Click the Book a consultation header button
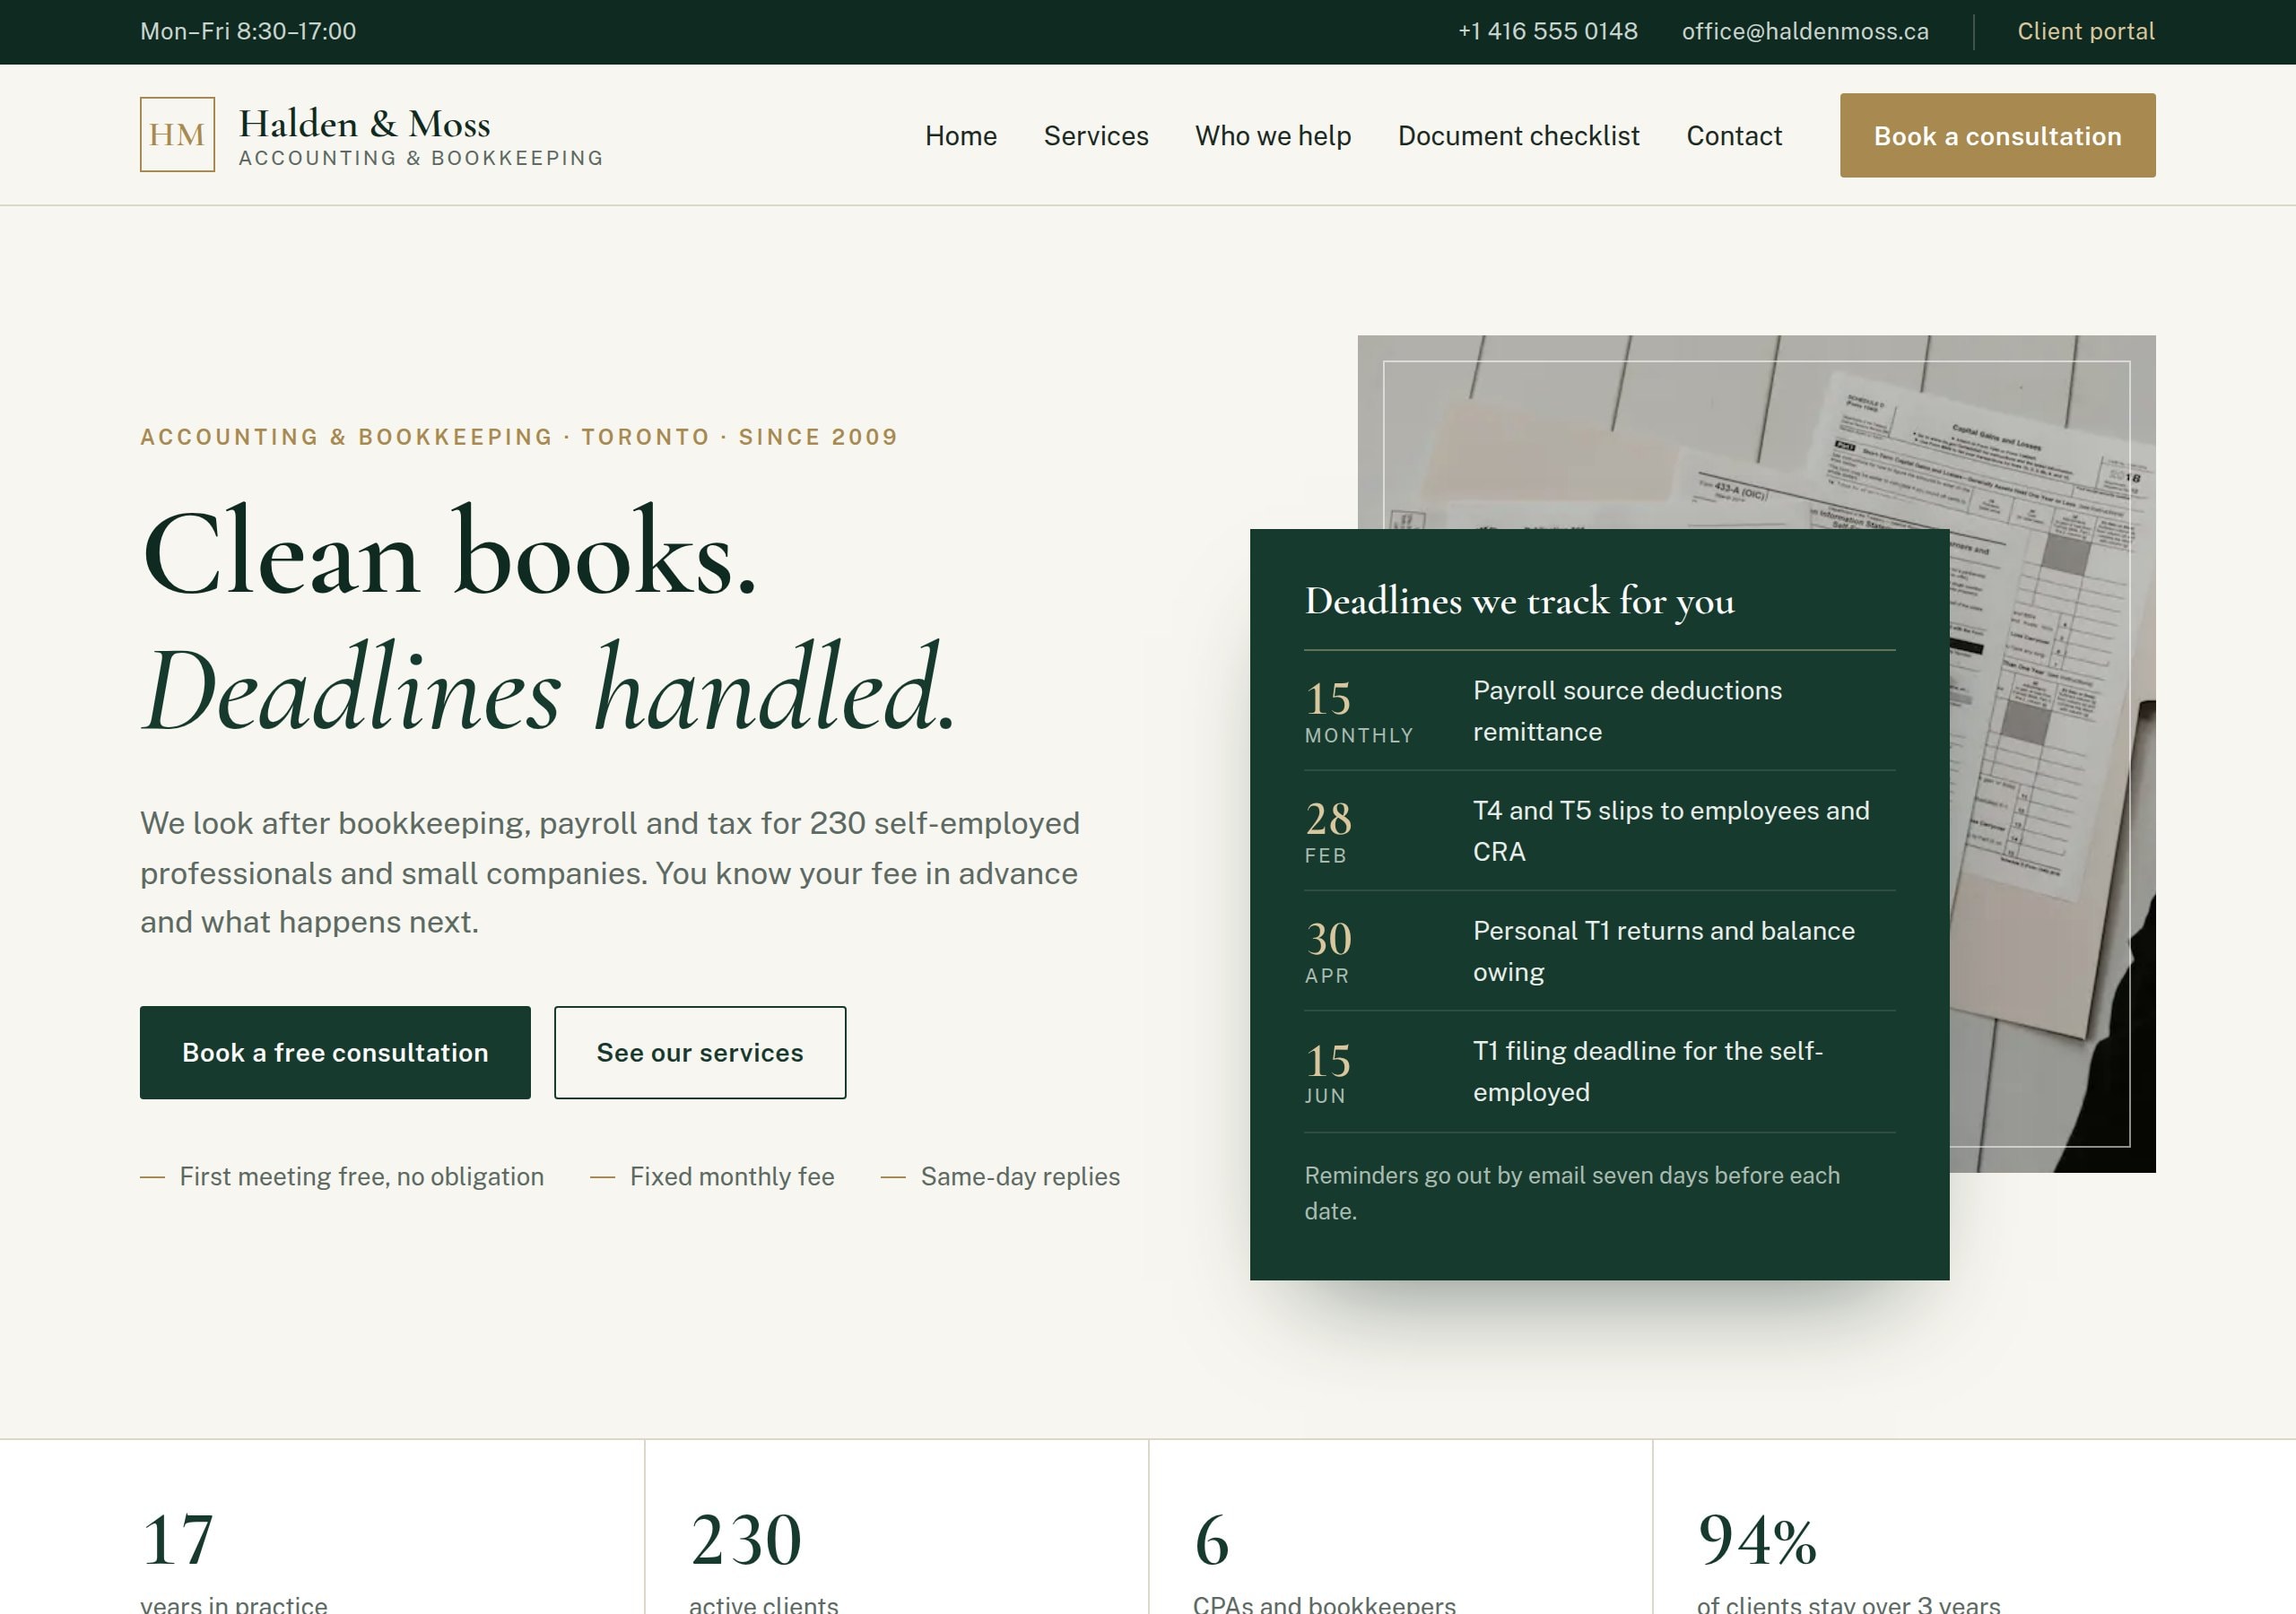Image resolution: width=2296 pixels, height=1614 pixels. (1998, 136)
